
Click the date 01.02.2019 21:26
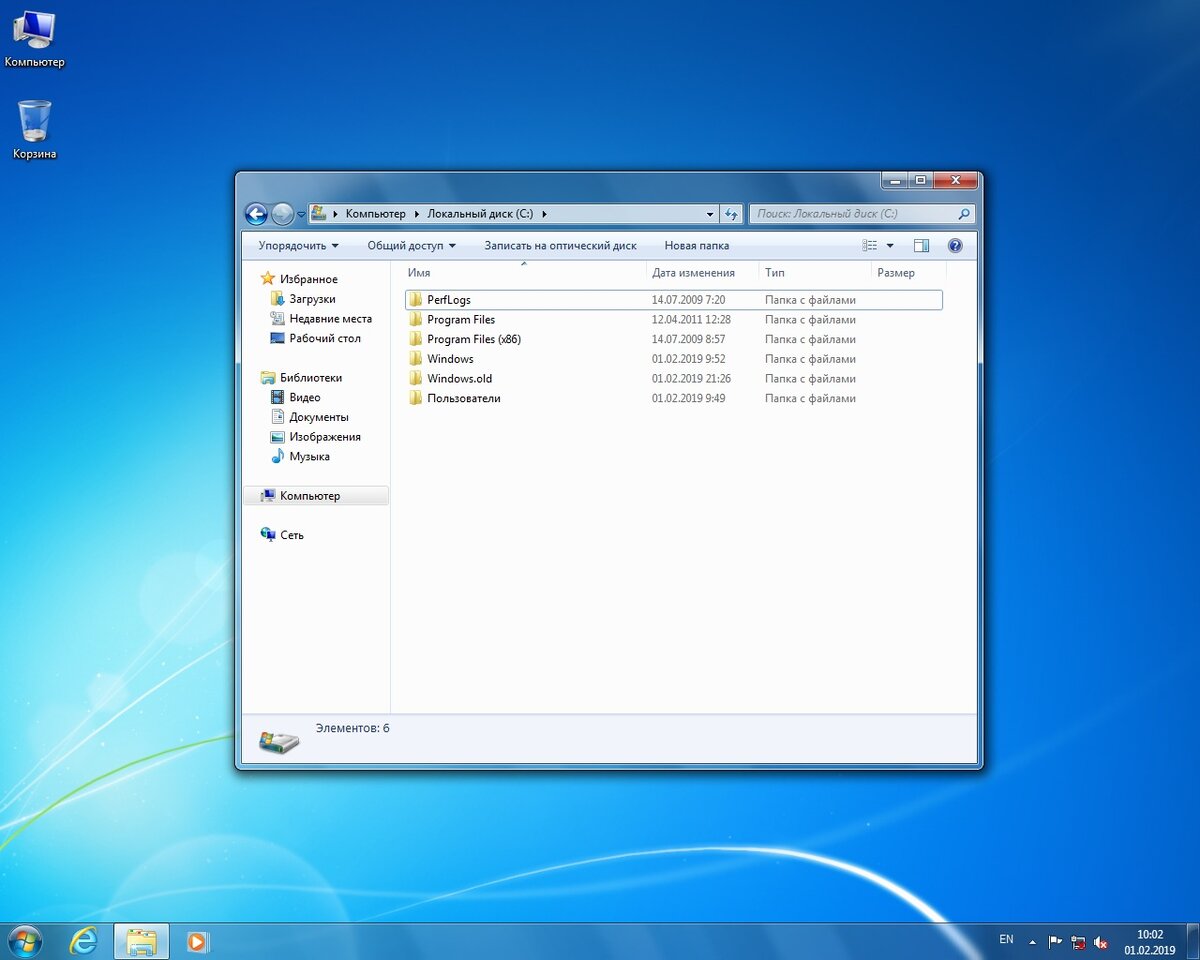pyautogui.click(x=691, y=379)
